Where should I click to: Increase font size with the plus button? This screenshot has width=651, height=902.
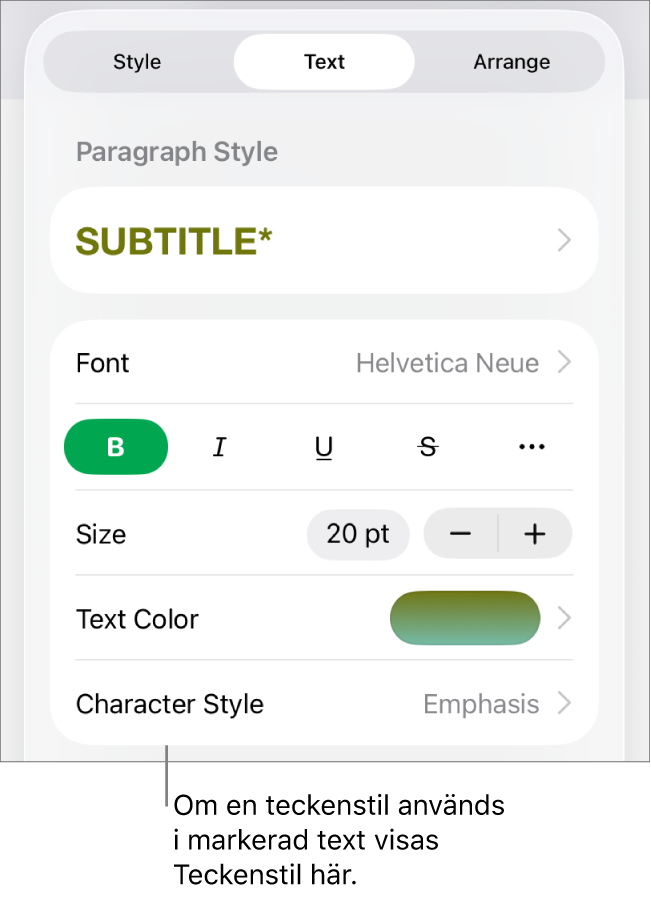(x=535, y=534)
